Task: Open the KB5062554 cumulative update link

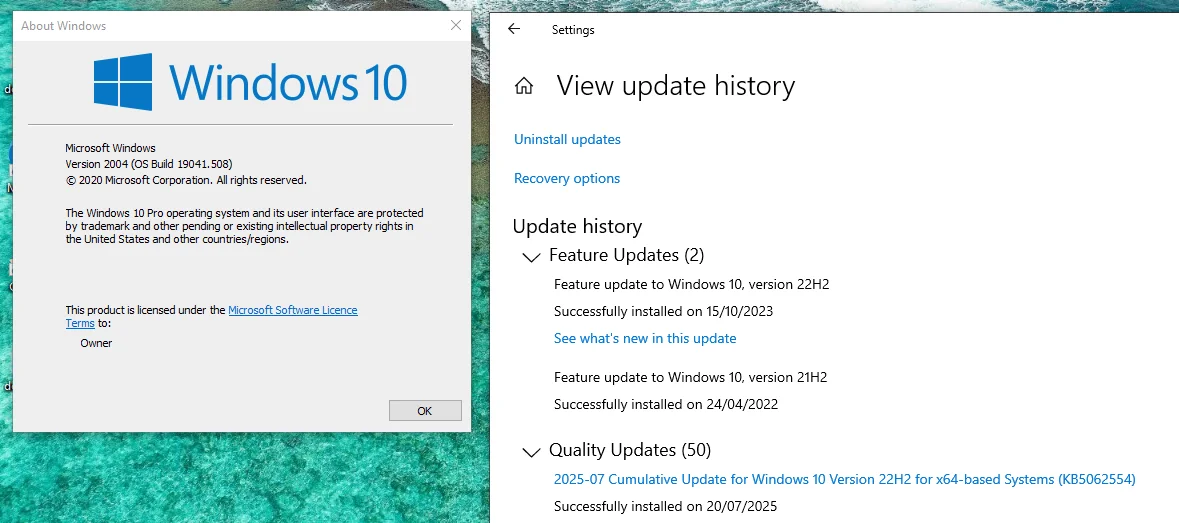Action: (x=844, y=479)
